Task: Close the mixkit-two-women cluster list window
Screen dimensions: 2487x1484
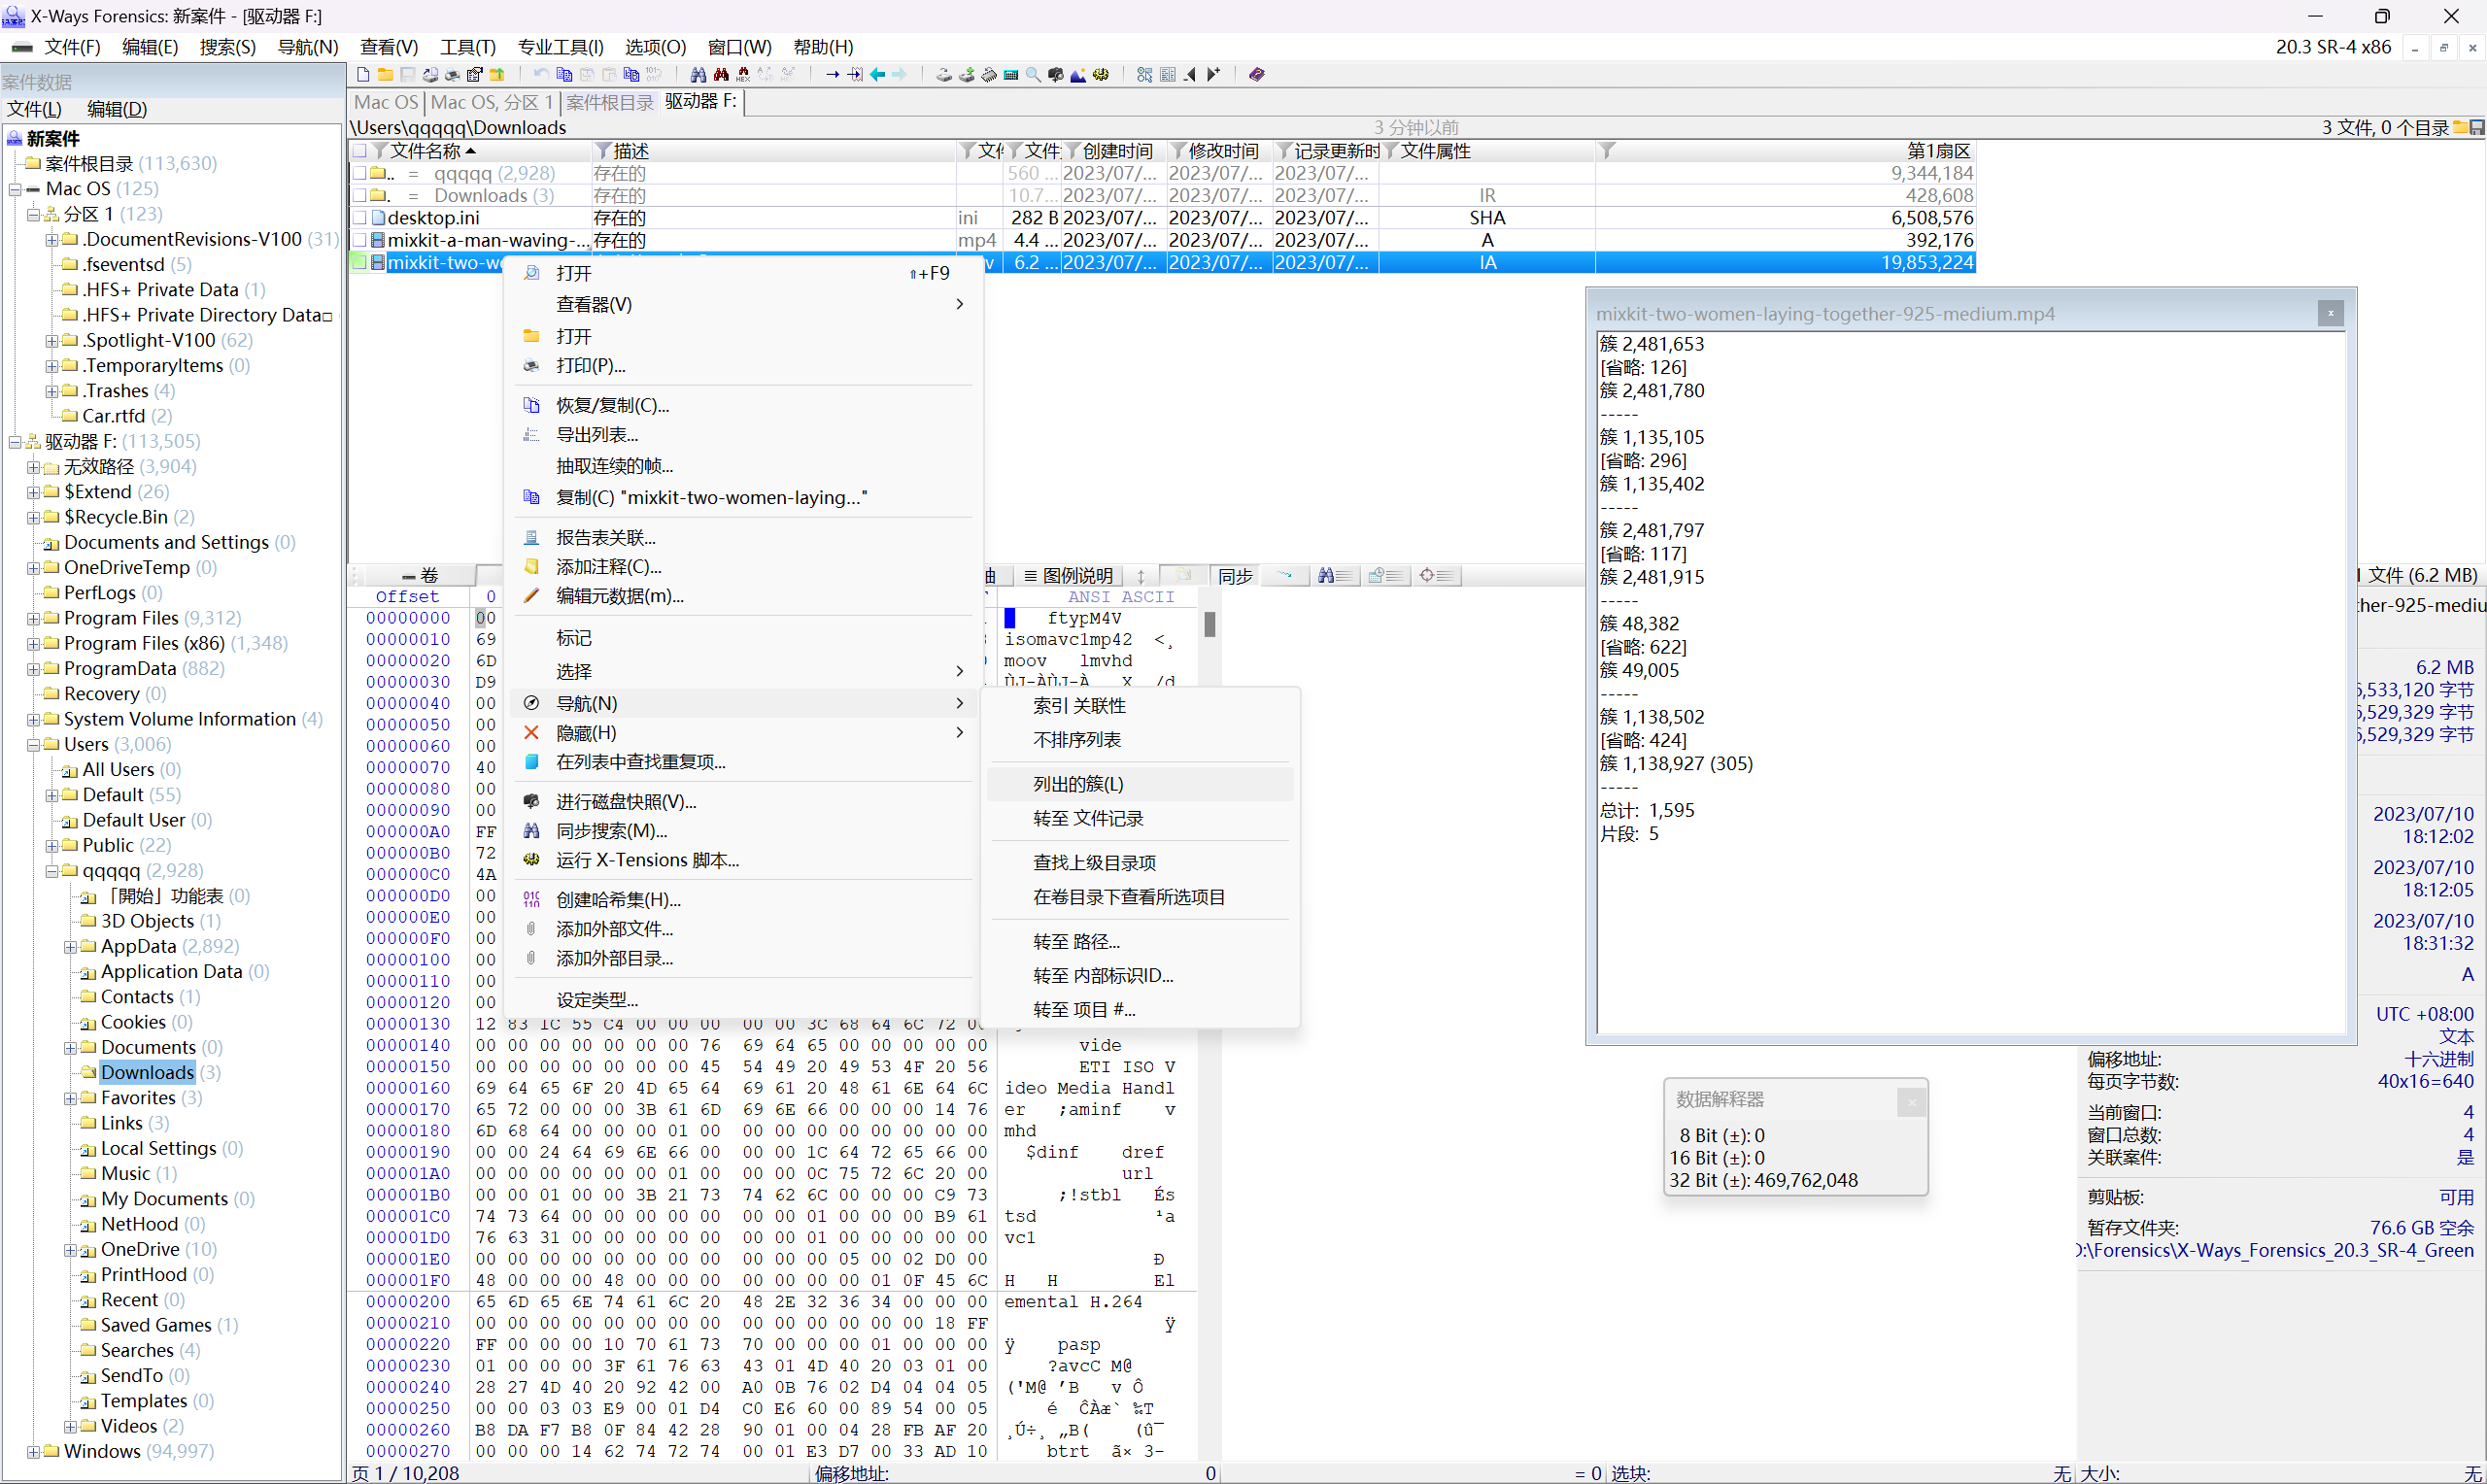Action: (x=2330, y=313)
